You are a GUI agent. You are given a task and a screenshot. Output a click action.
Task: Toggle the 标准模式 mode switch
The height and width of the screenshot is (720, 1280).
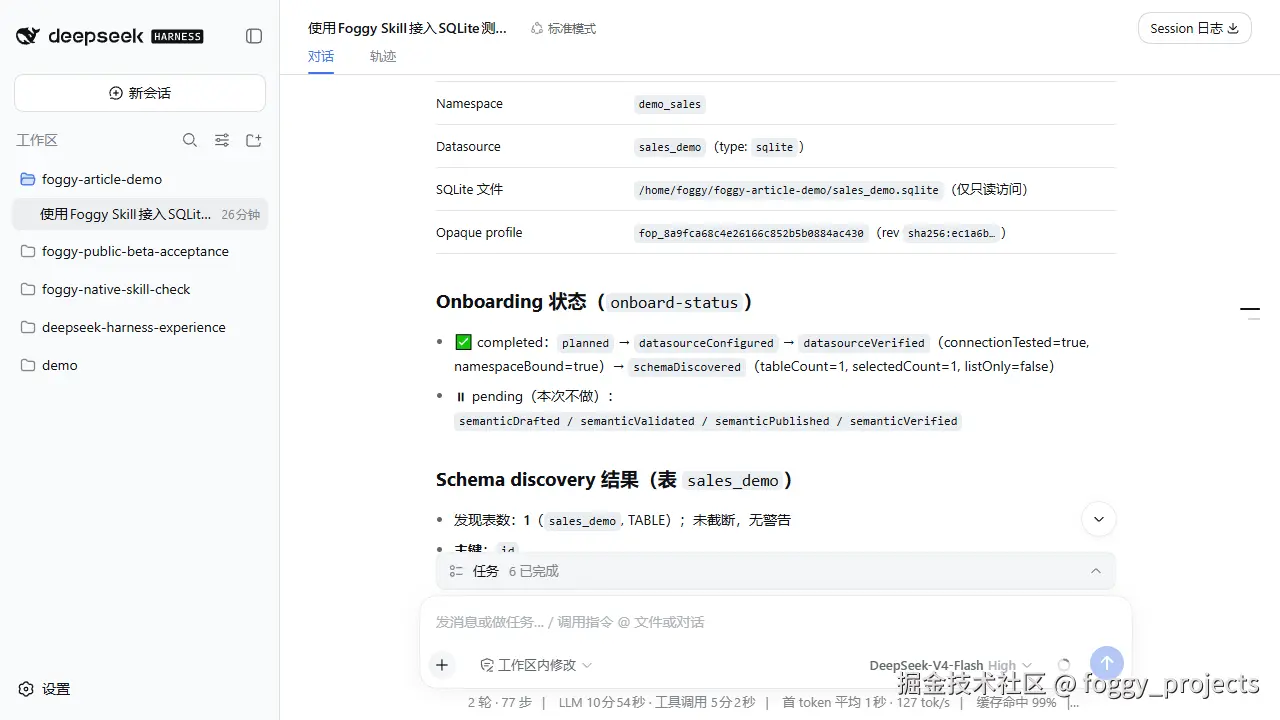[x=563, y=29]
